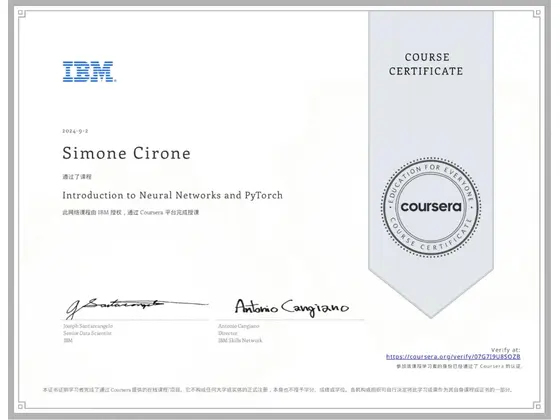Click the IBM Skills Network text
The width and height of the screenshot is (560, 420).
click(x=240, y=340)
